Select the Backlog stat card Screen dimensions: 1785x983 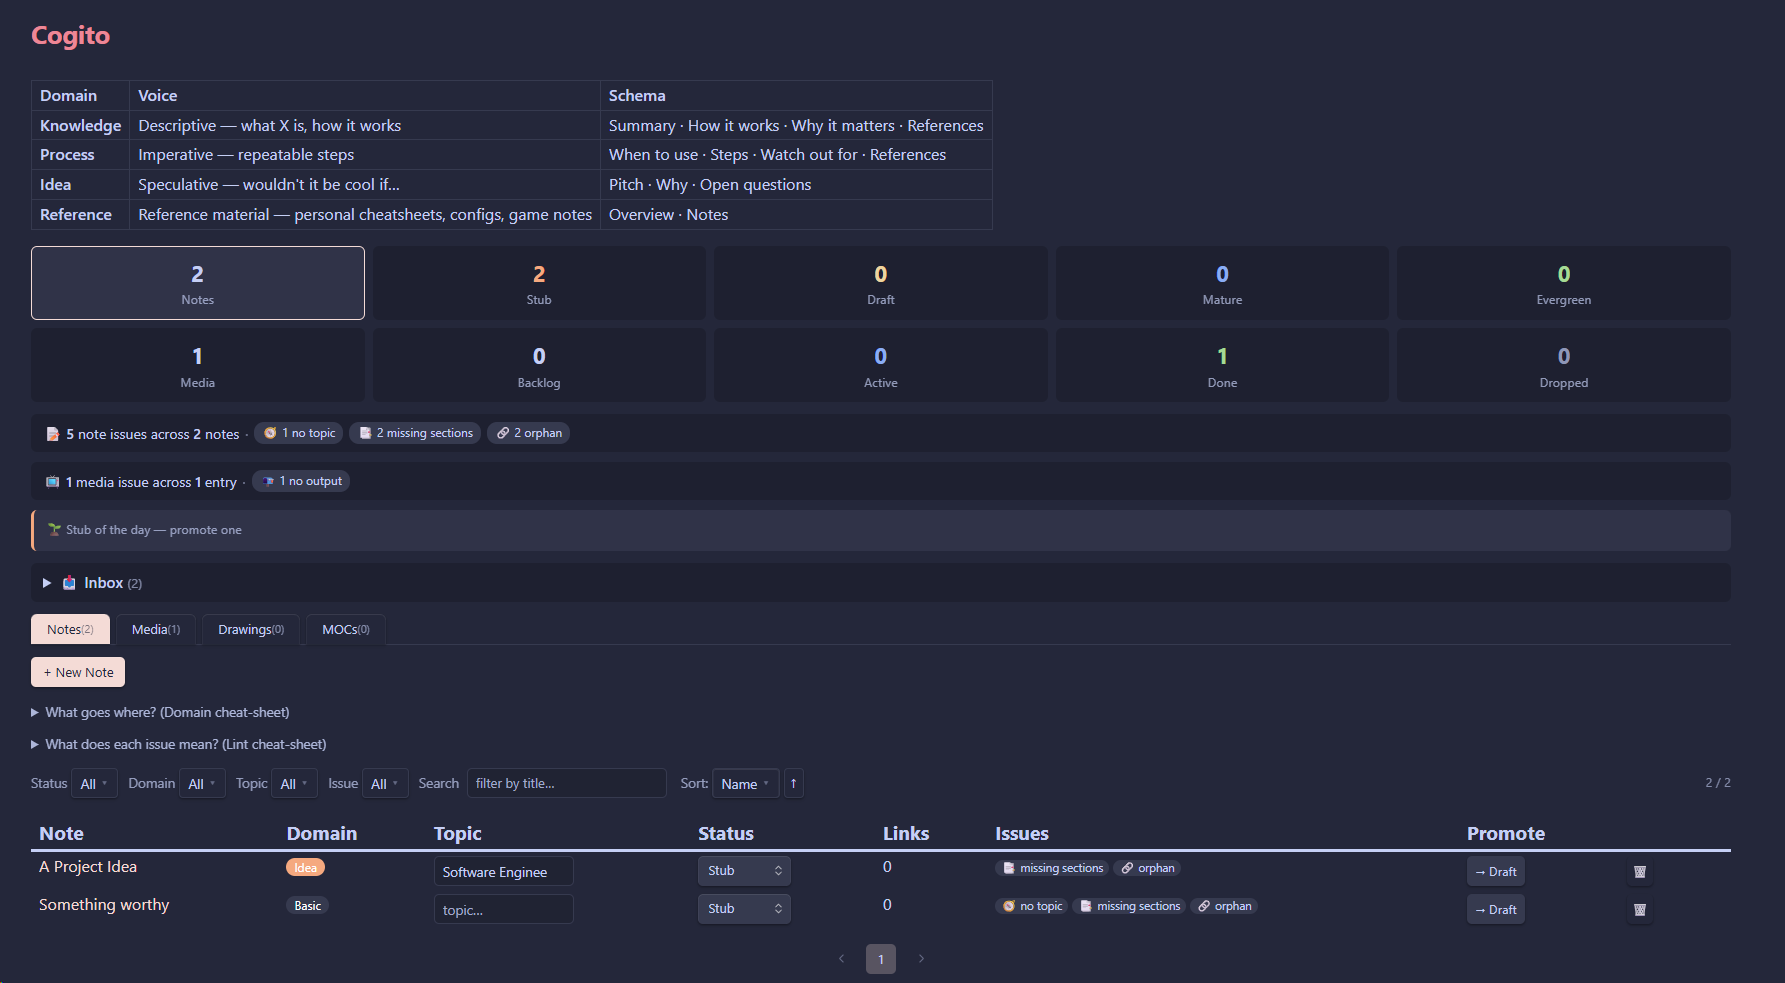pyautogui.click(x=539, y=365)
